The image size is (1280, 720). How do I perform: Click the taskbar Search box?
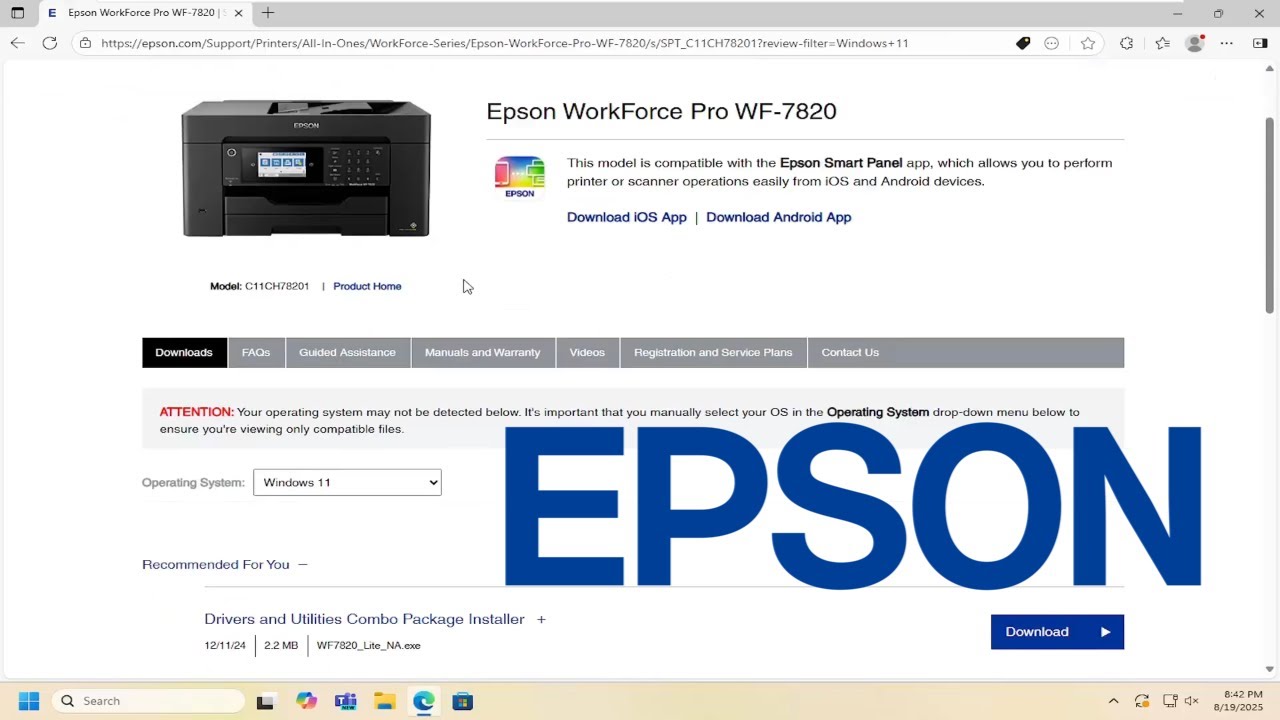coord(148,701)
